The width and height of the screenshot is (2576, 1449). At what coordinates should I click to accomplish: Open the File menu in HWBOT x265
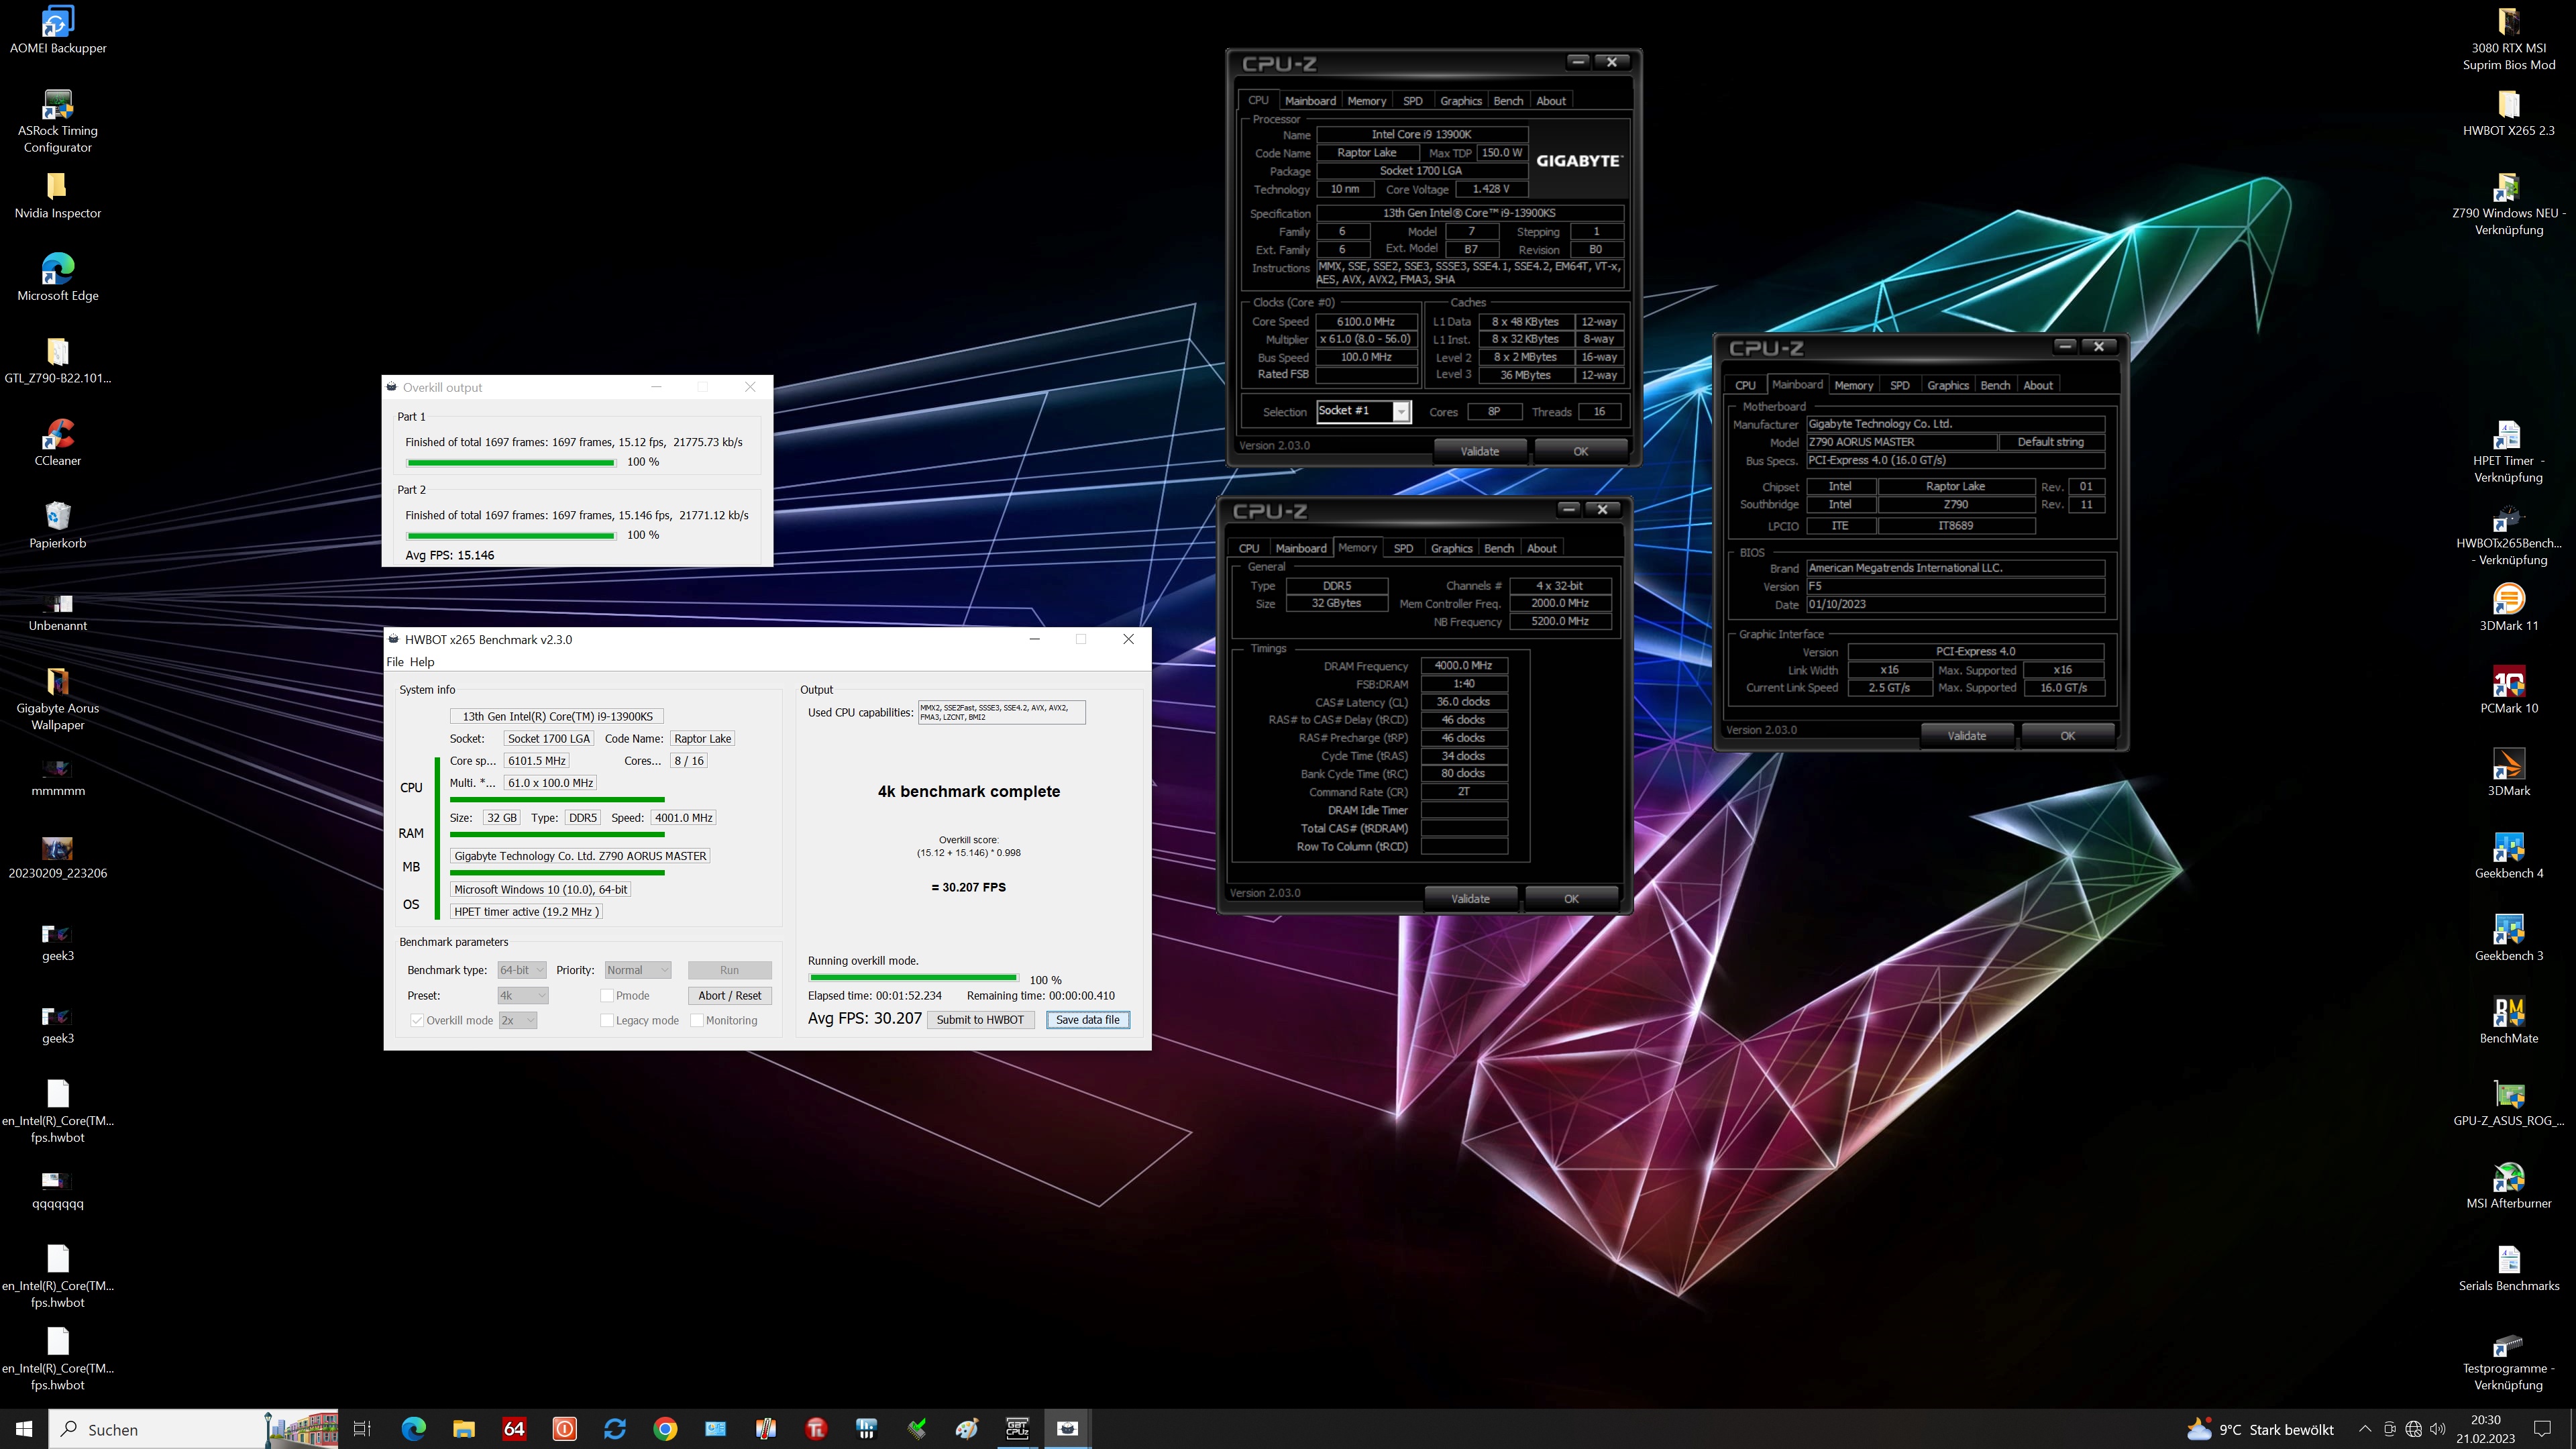[x=395, y=662]
